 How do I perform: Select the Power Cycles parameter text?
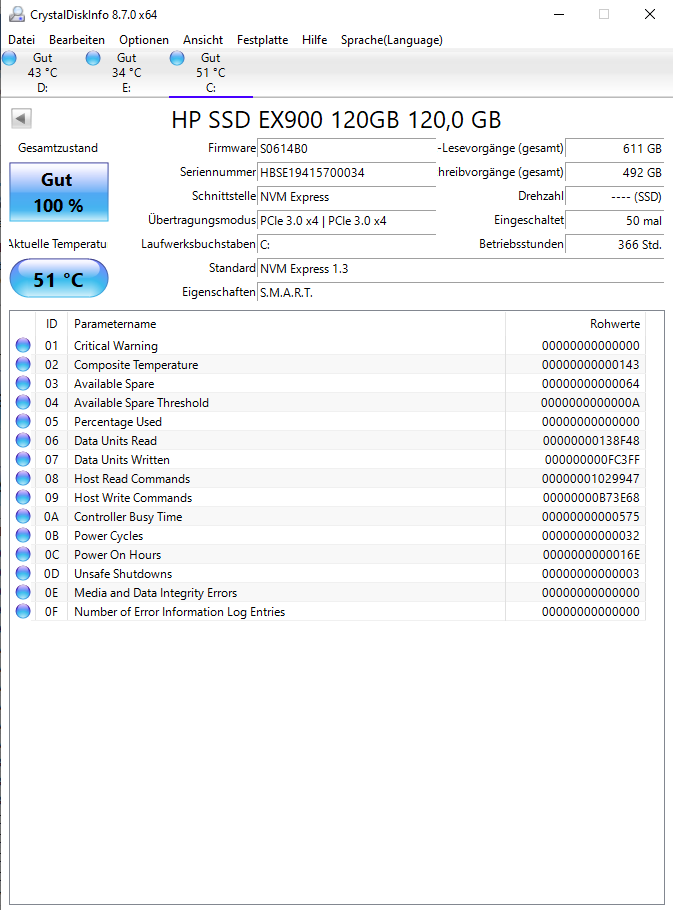pyautogui.click(x=108, y=536)
